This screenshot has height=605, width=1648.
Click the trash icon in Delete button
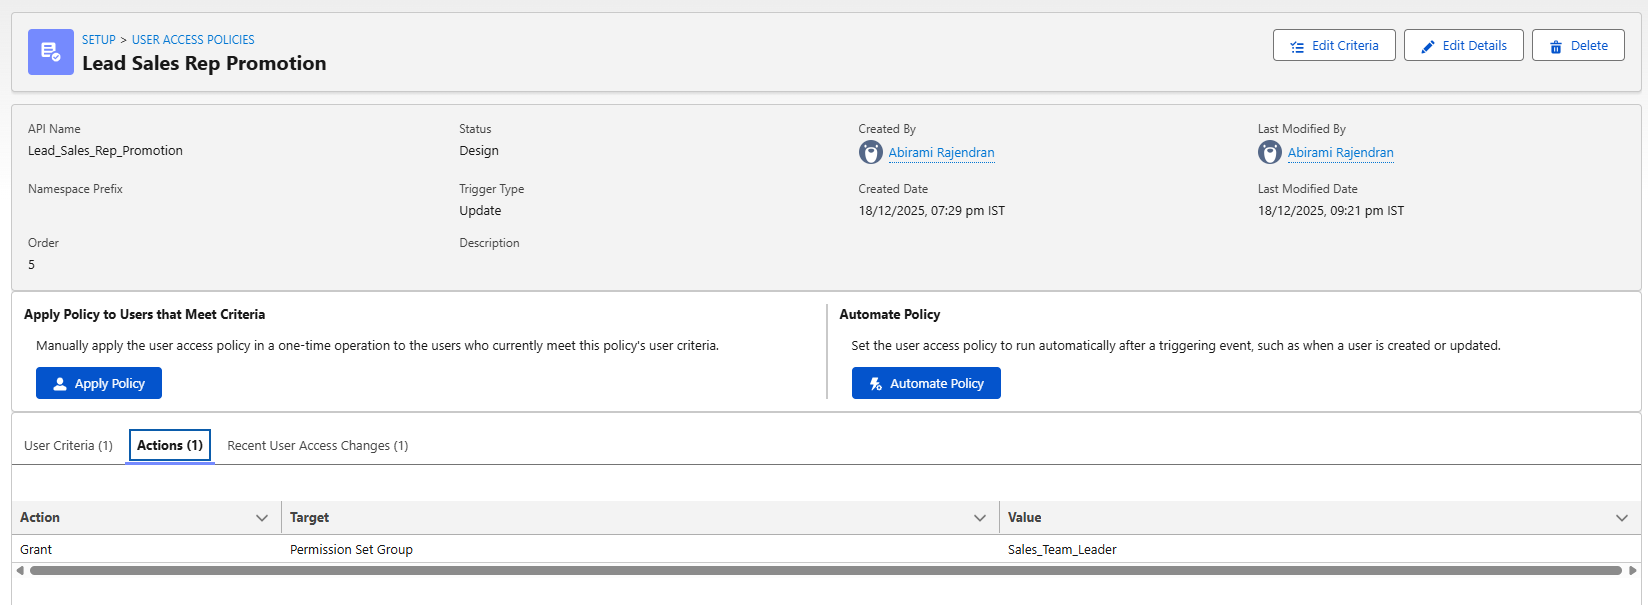coord(1555,46)
